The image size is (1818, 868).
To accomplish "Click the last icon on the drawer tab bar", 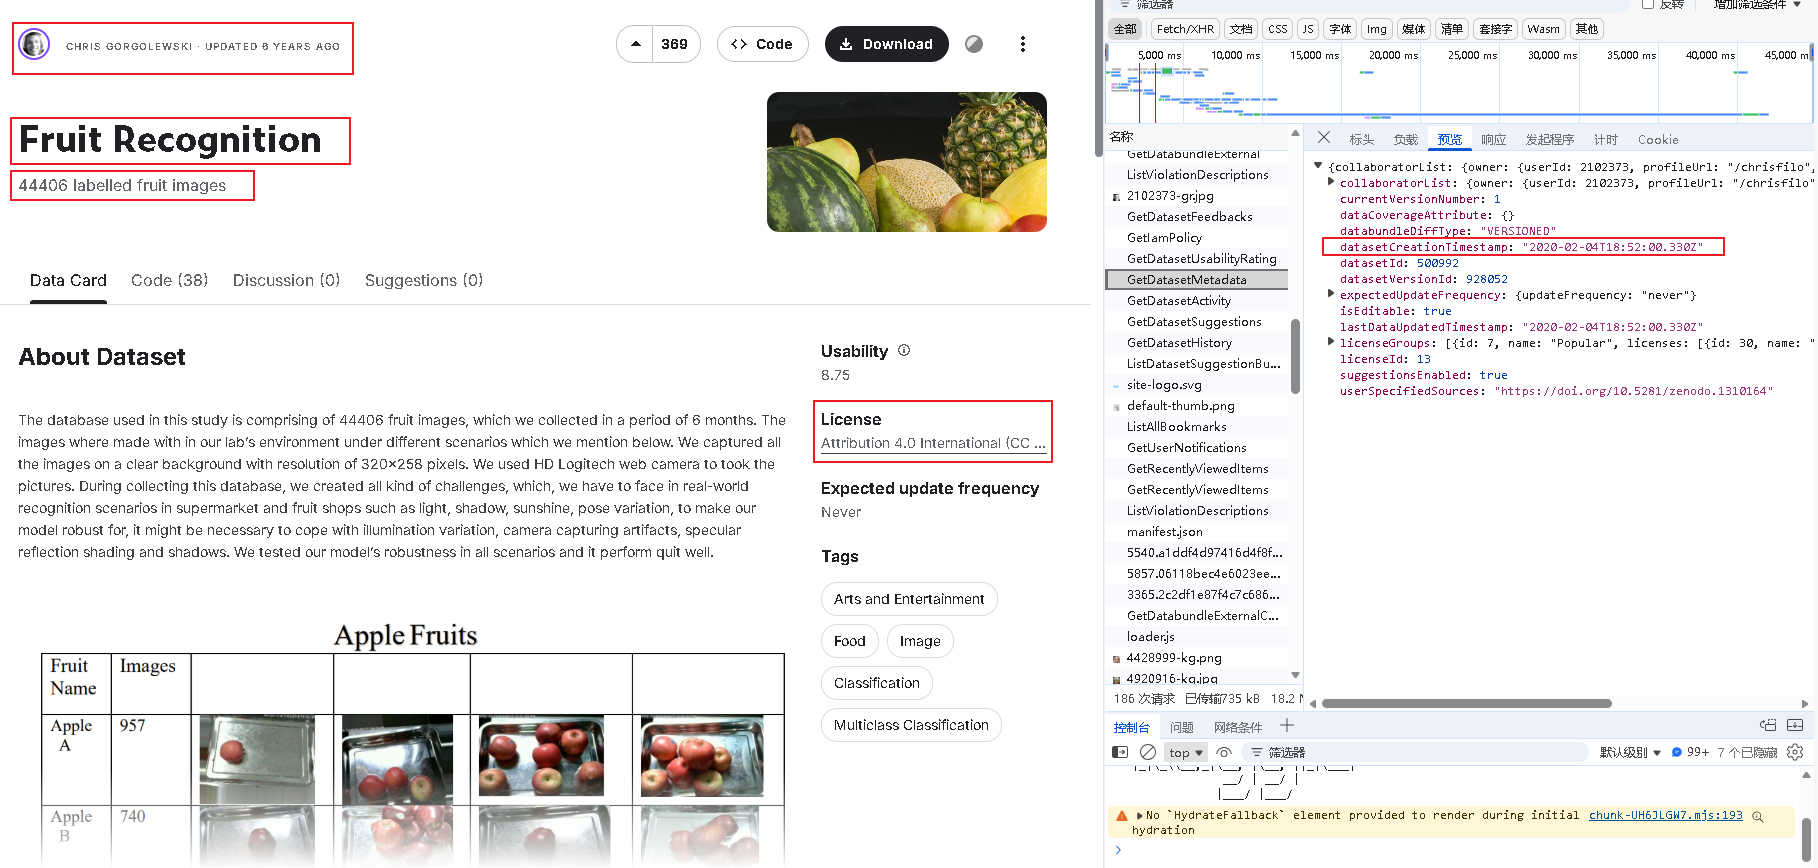I will pos(1795,726).
